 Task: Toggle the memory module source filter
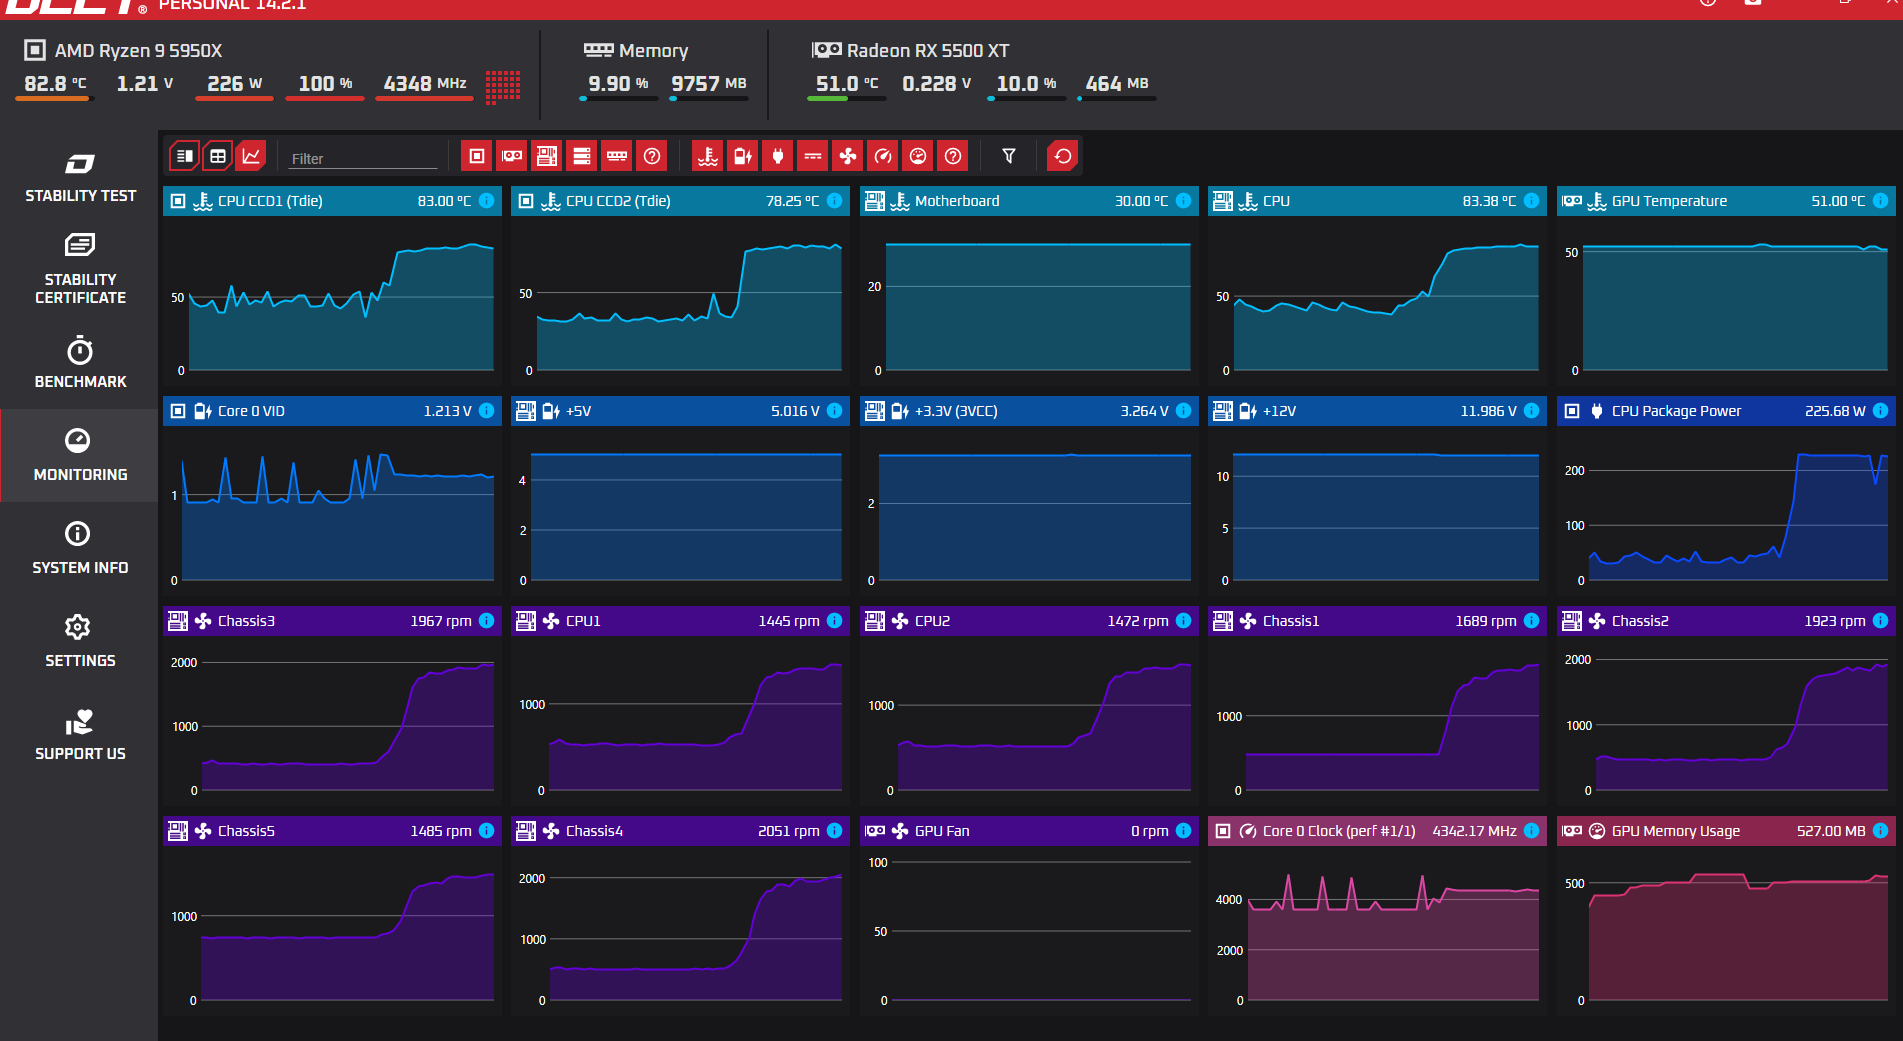point(617,156)
